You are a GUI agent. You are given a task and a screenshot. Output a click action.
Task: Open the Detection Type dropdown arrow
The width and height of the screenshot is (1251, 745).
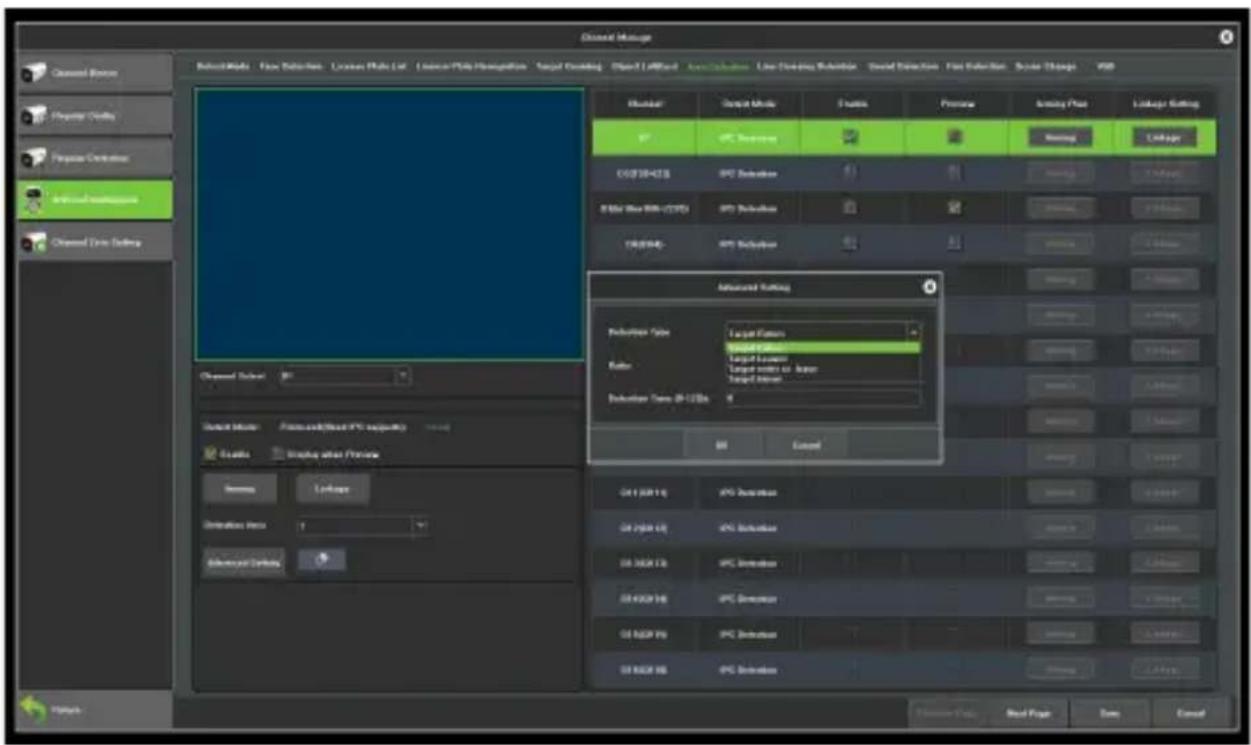tap(913, 331)
